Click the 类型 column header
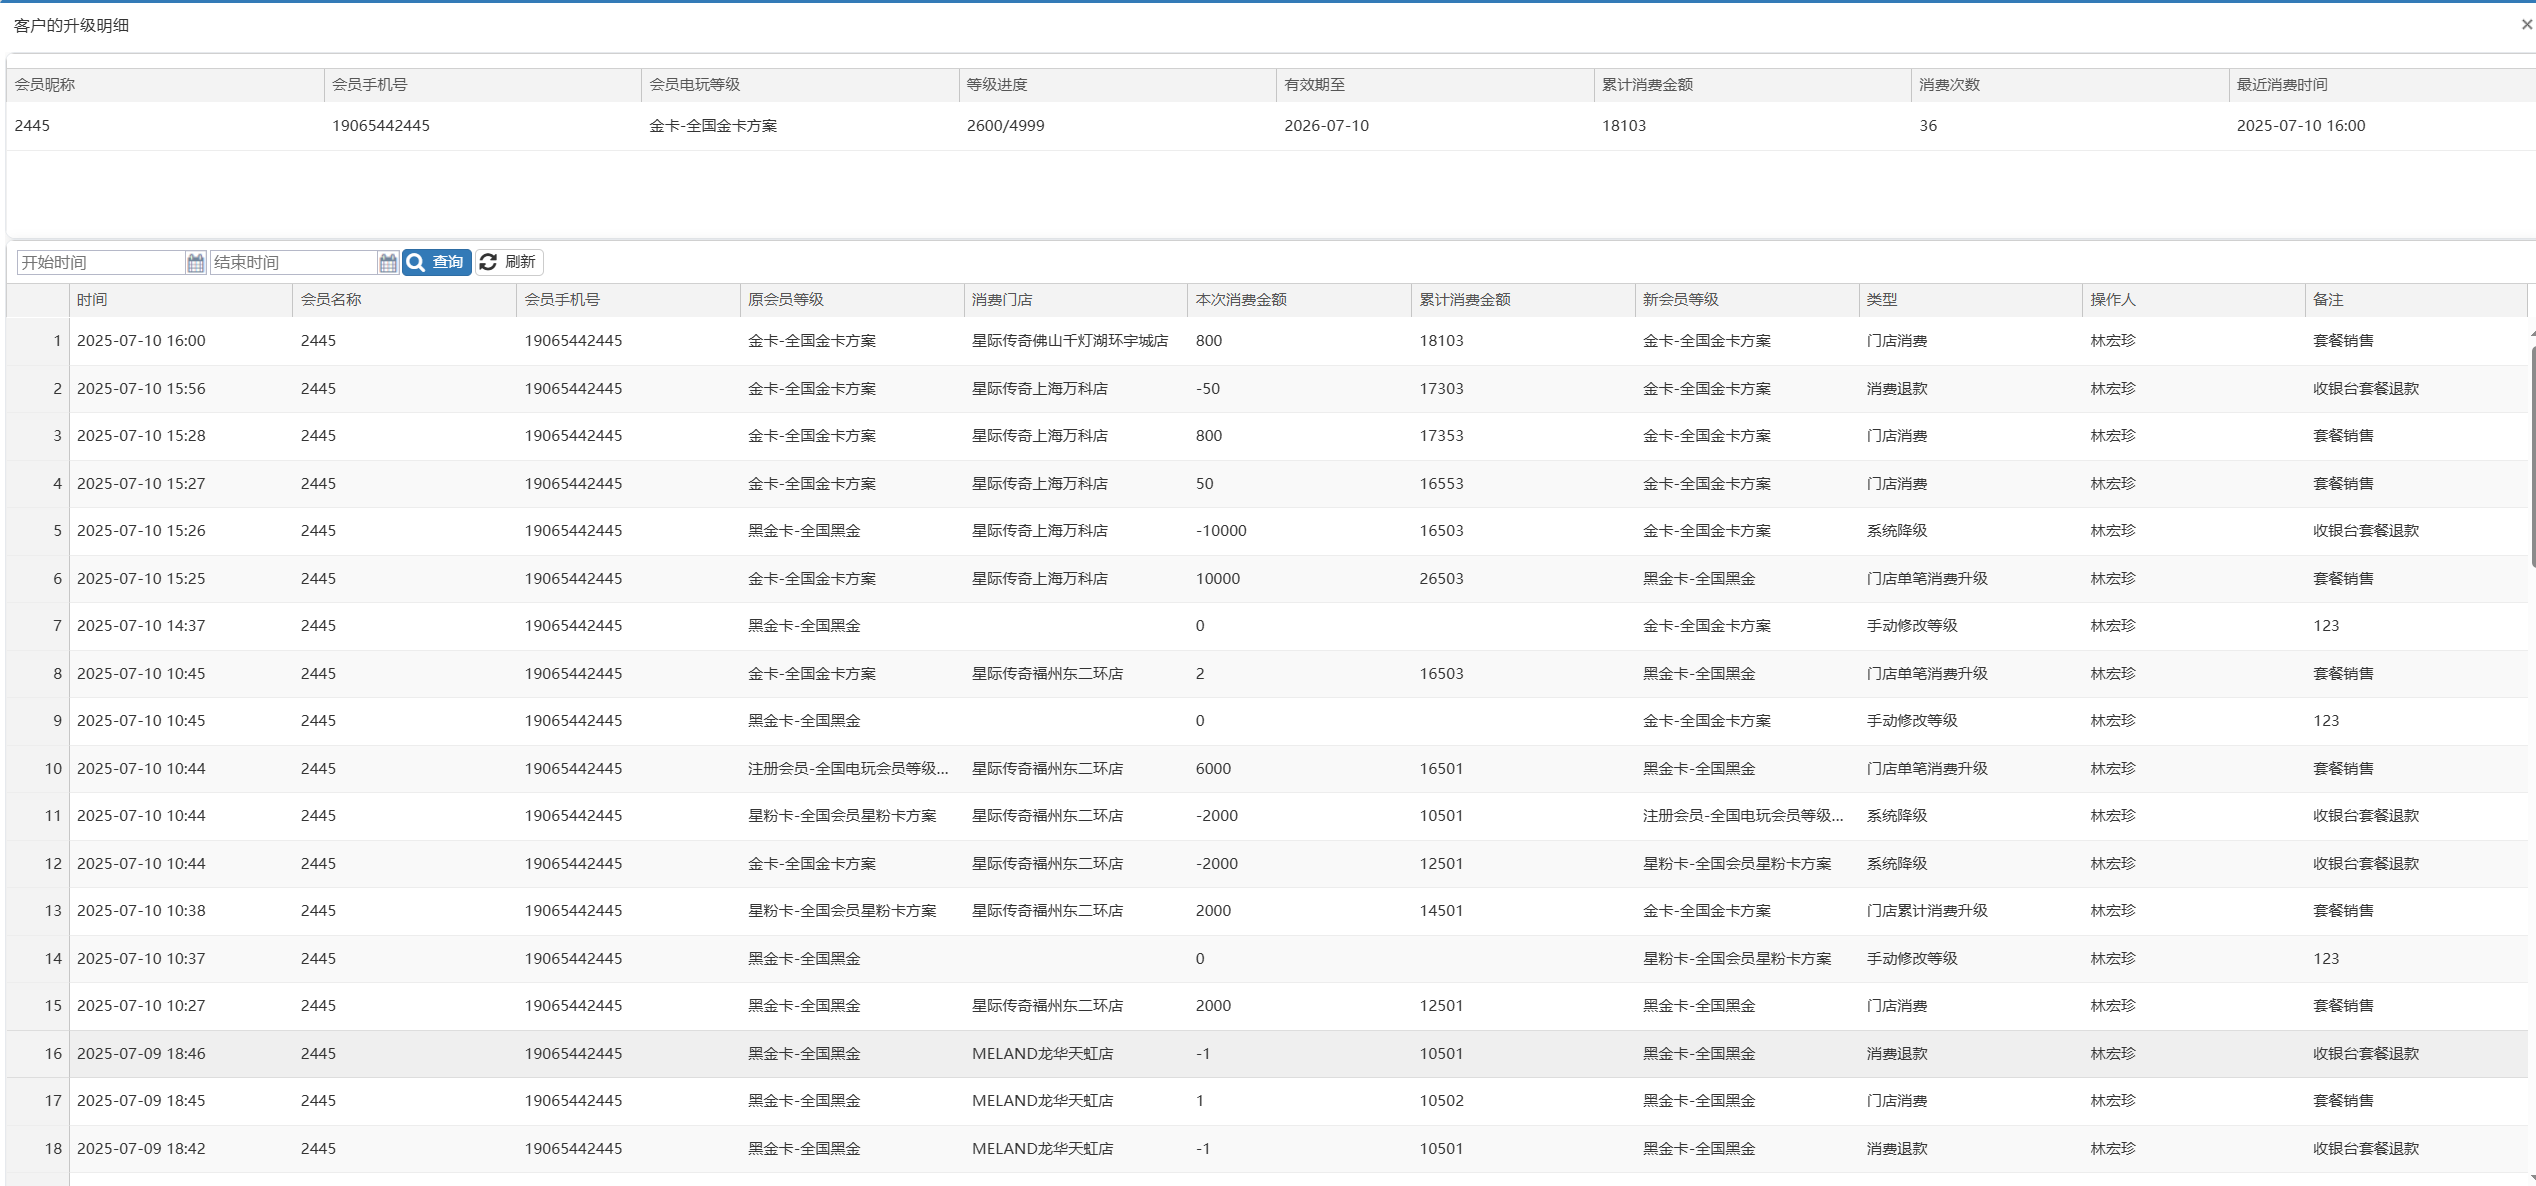 1882,300
